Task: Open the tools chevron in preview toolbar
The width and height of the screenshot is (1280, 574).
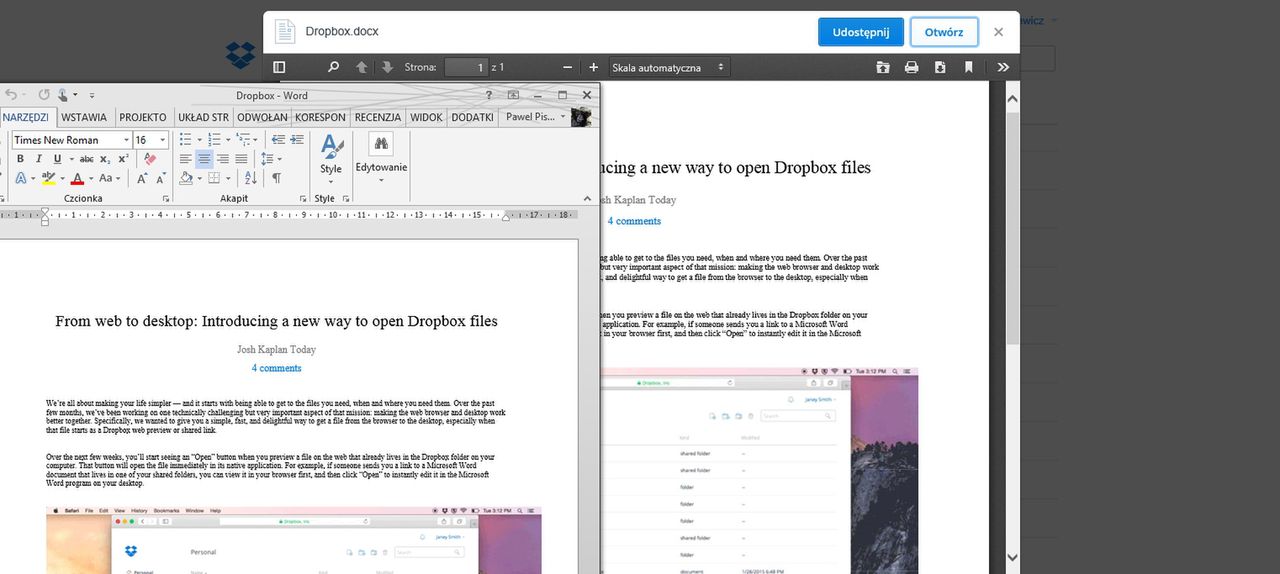Action: pyautogui.click(x=1003, y=67)
